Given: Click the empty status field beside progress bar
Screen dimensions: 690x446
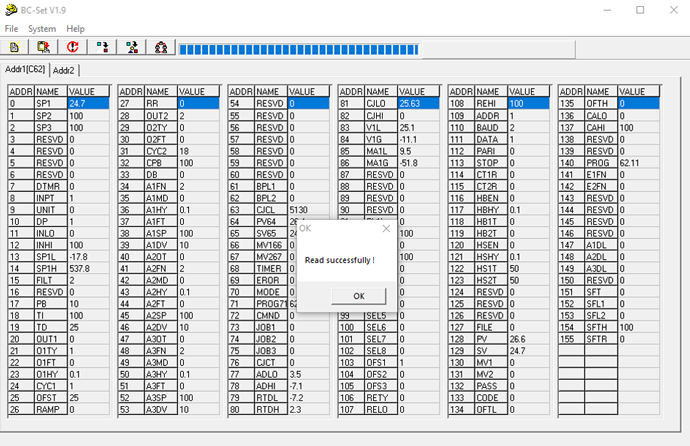Looking at the screenshot, I should (x=498, y=49).
